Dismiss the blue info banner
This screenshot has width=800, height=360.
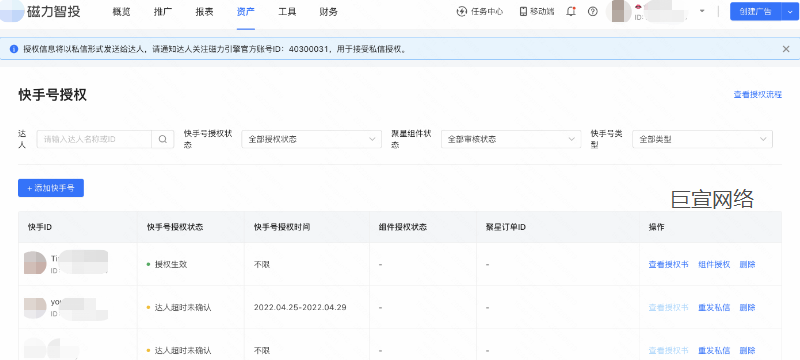tap(786, 49)
